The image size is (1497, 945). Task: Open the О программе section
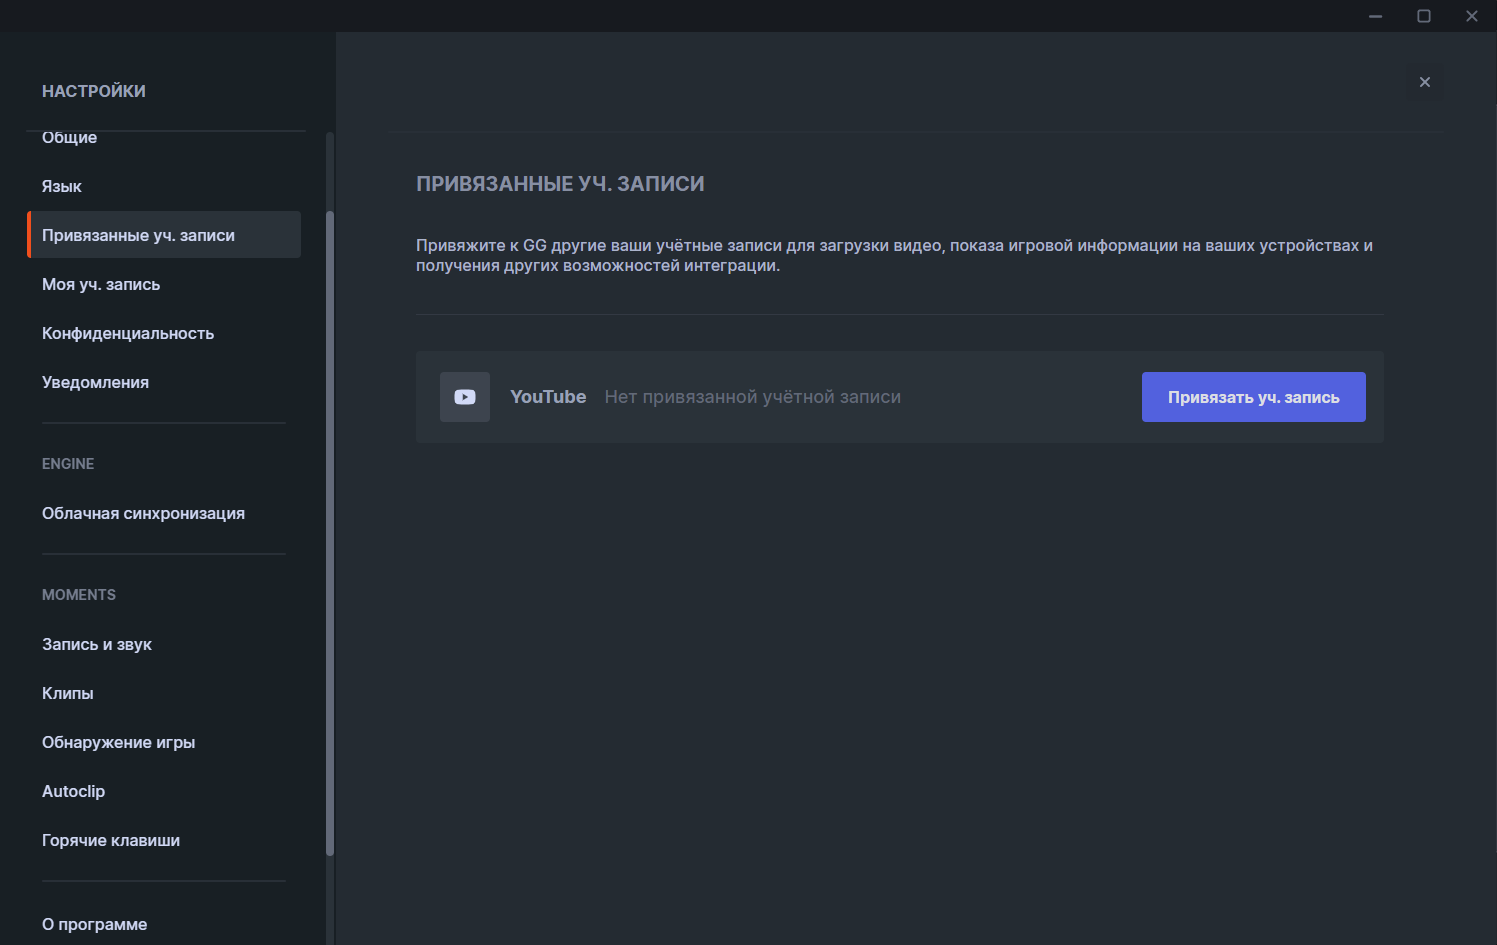[94, 925]
